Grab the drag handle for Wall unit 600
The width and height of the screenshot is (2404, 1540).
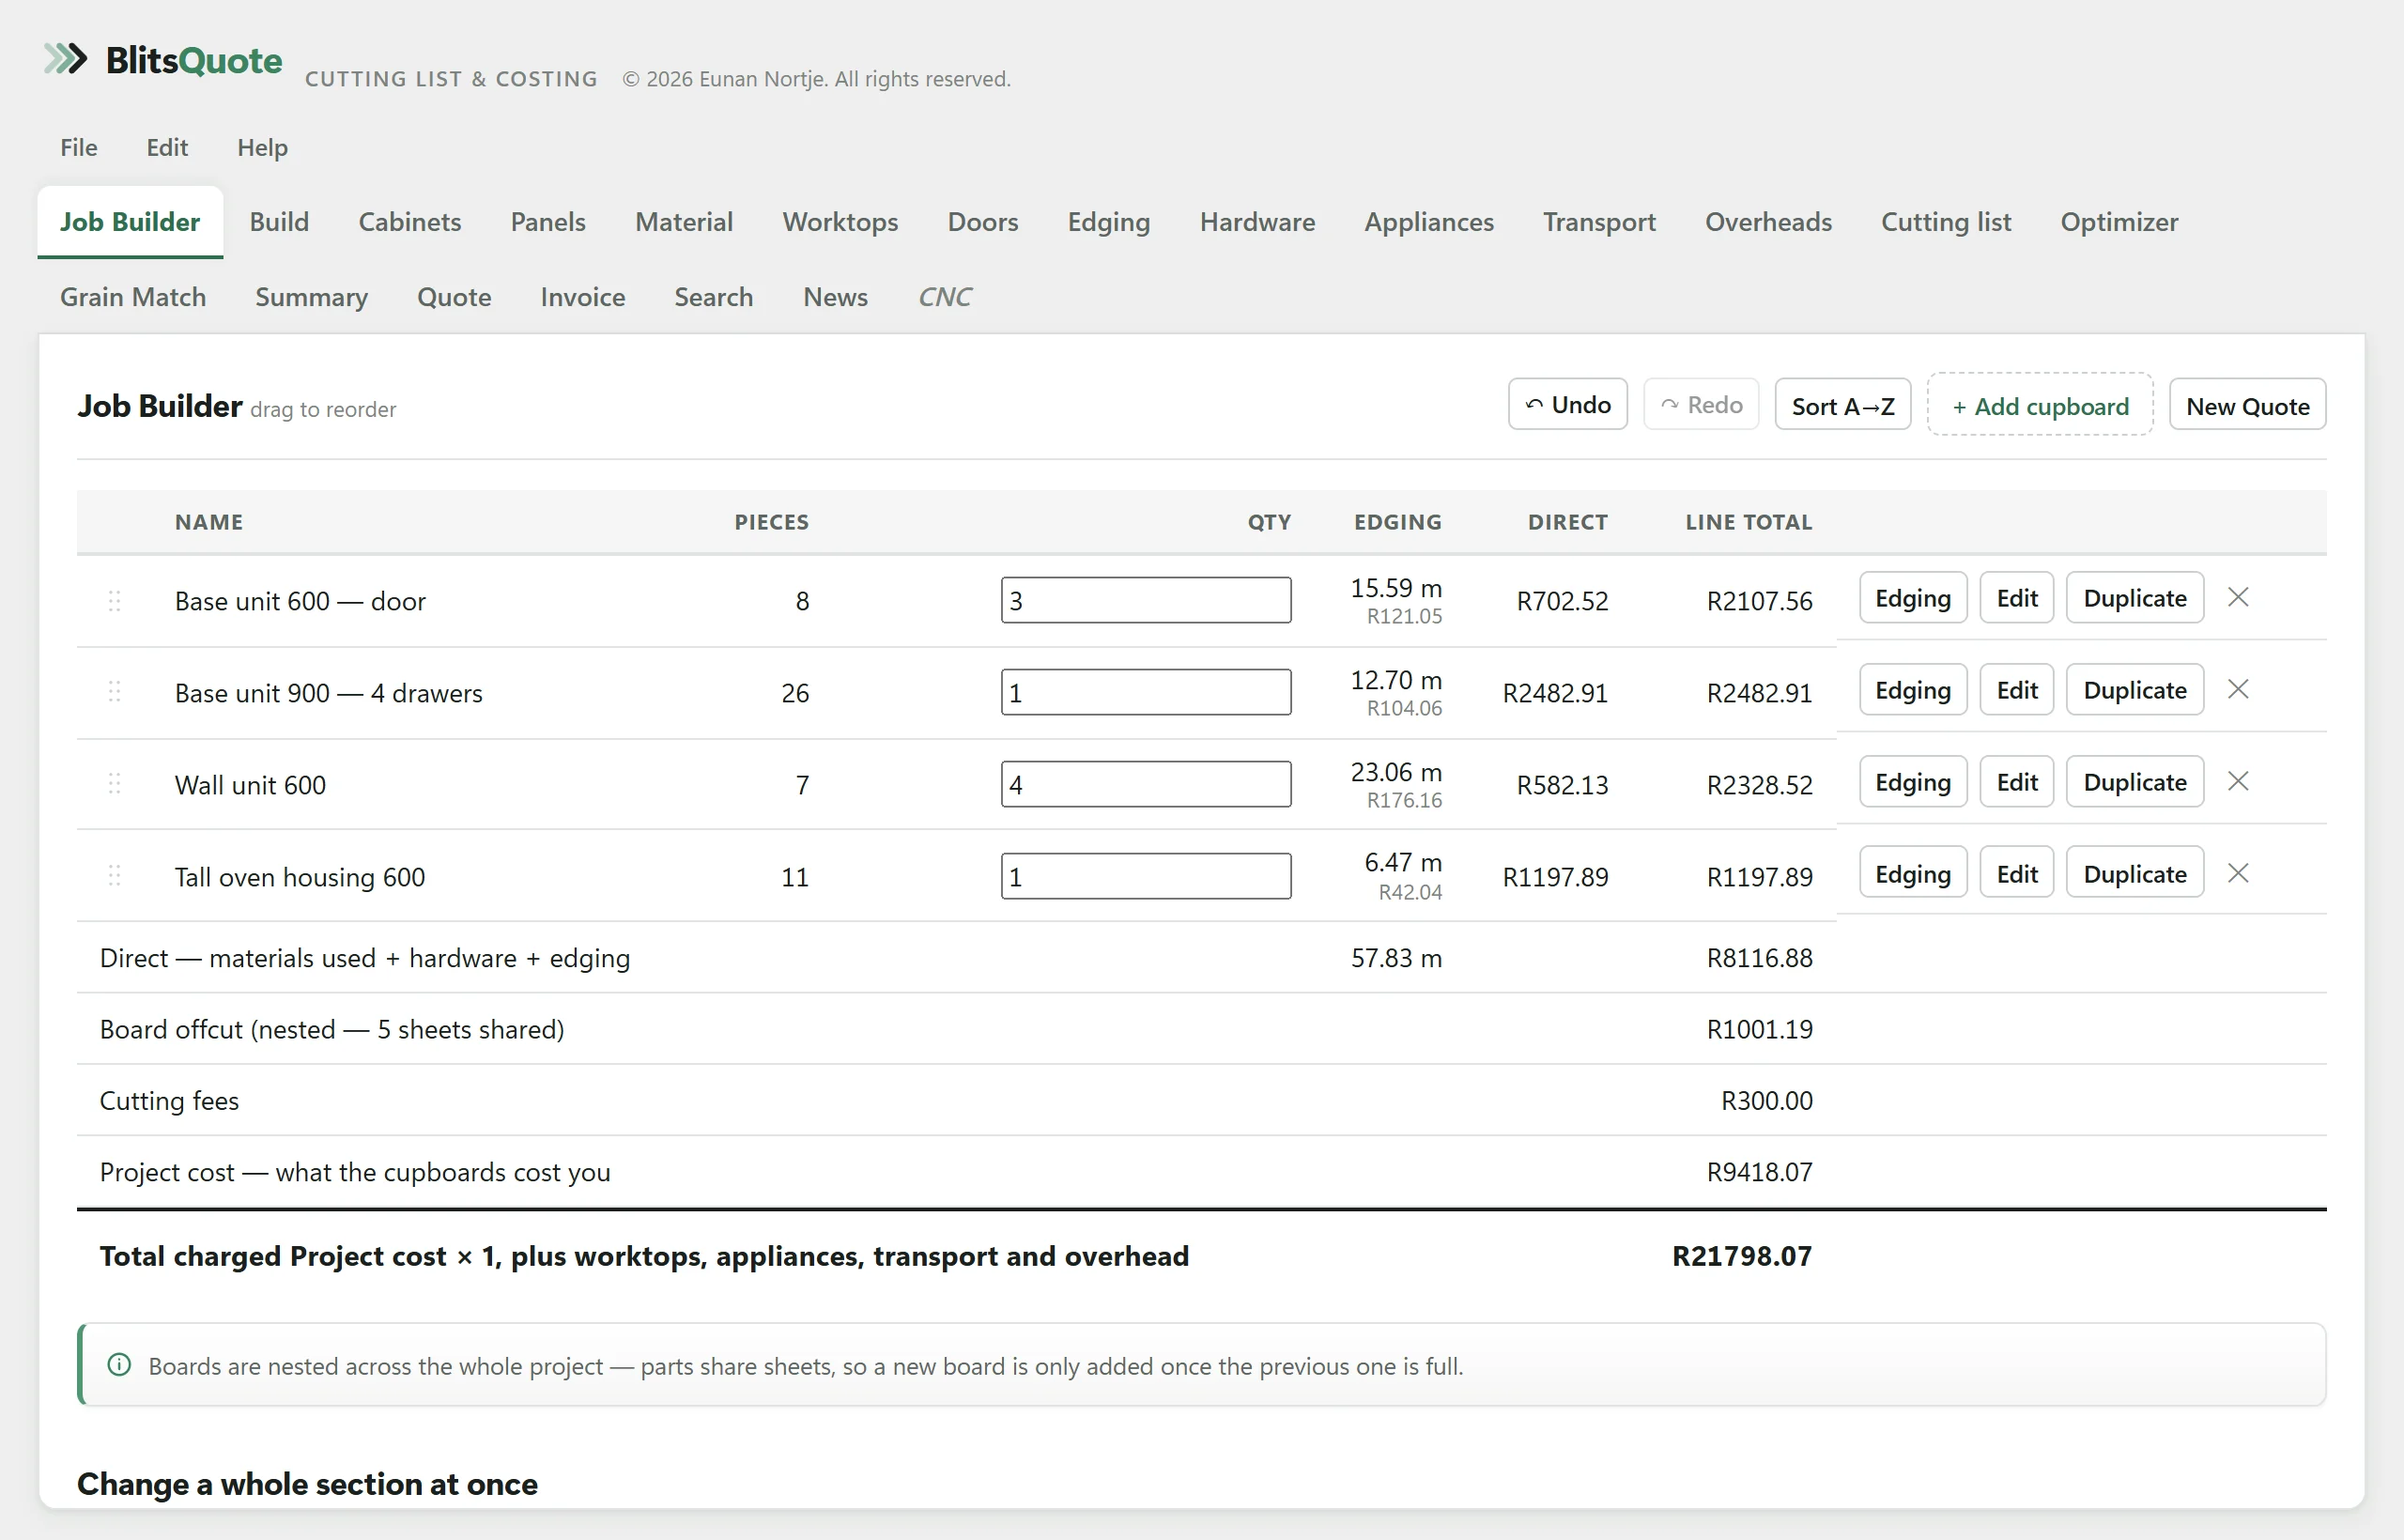point(114,784)
